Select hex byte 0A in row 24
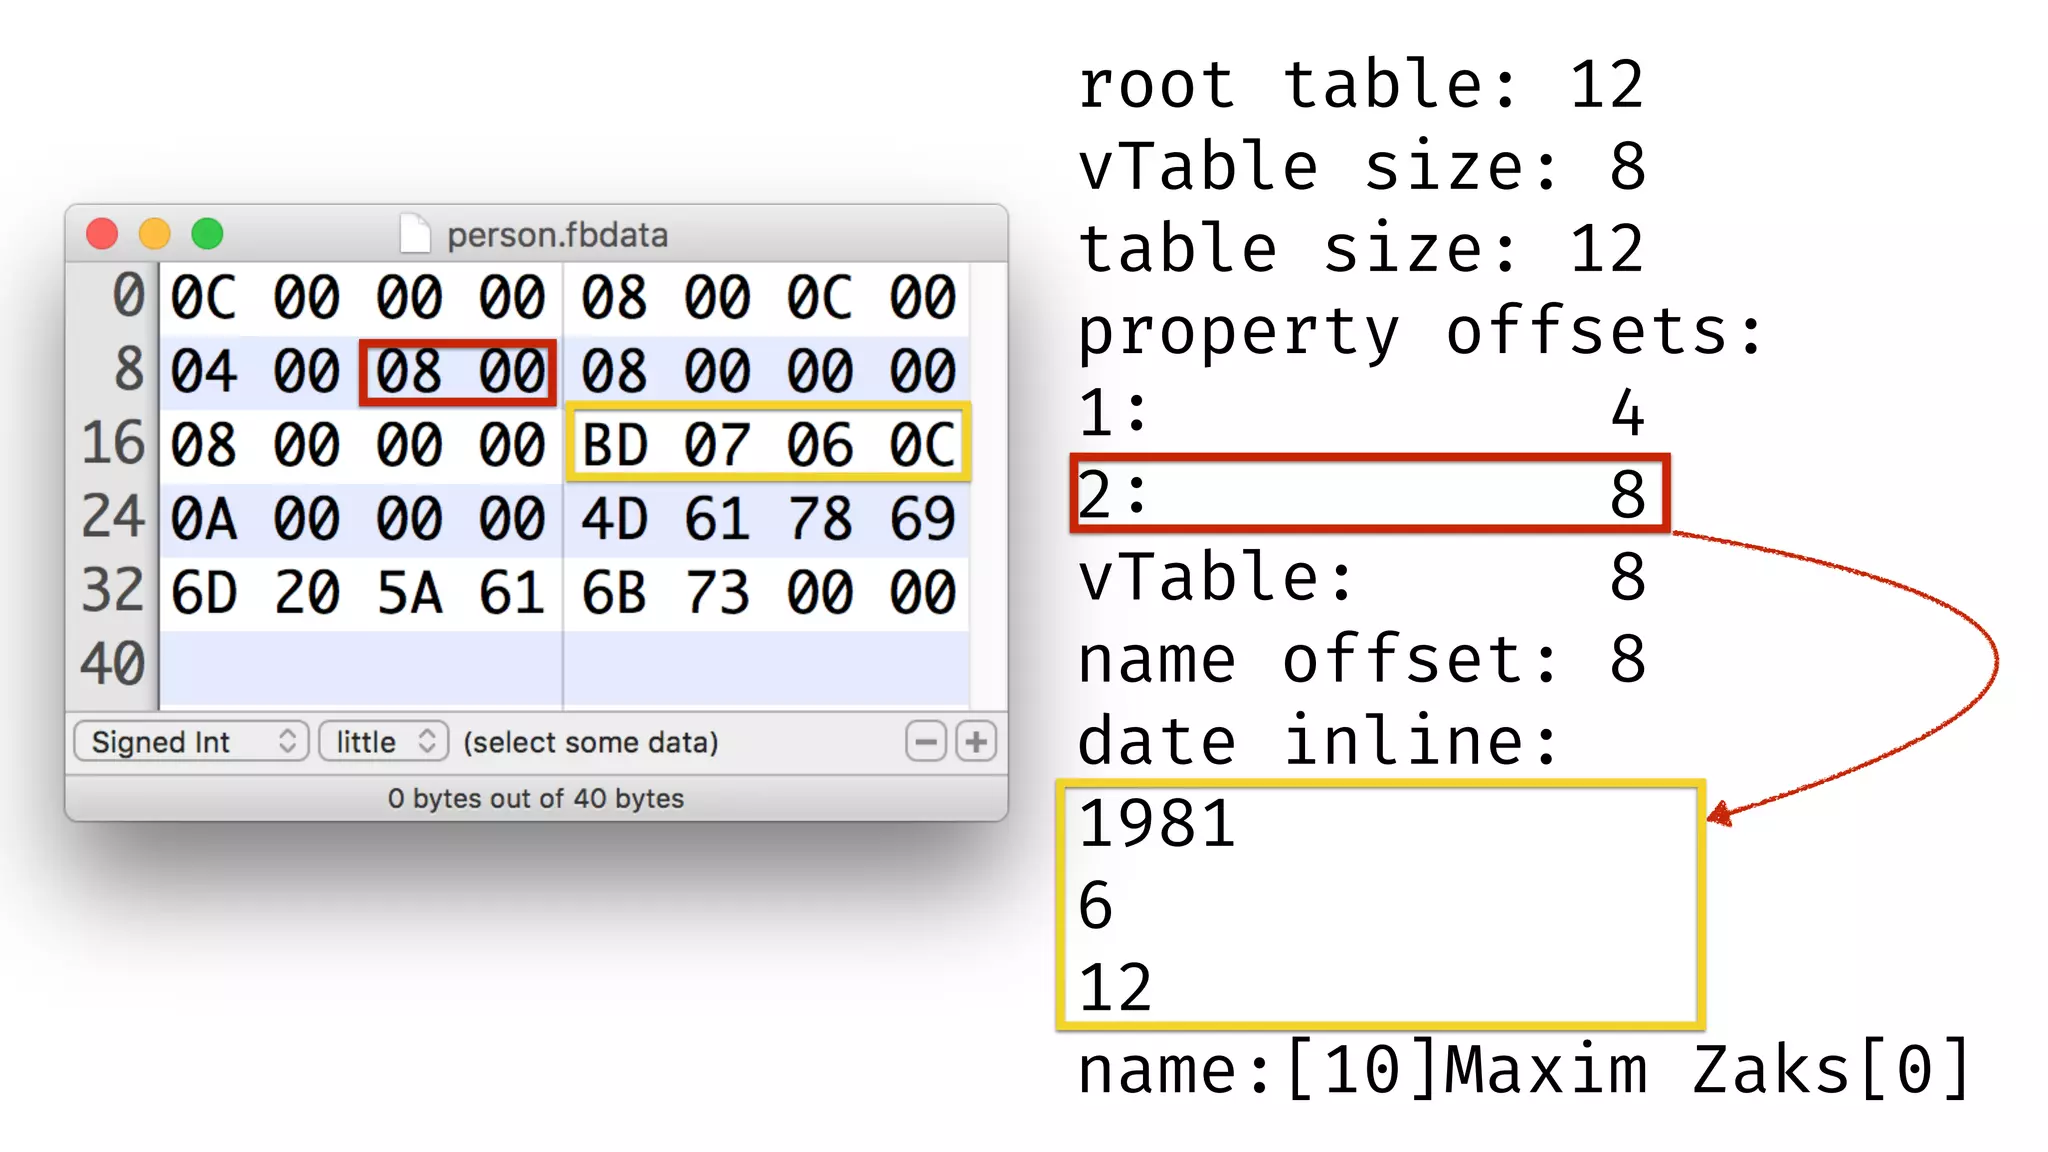 click(204, 518)
